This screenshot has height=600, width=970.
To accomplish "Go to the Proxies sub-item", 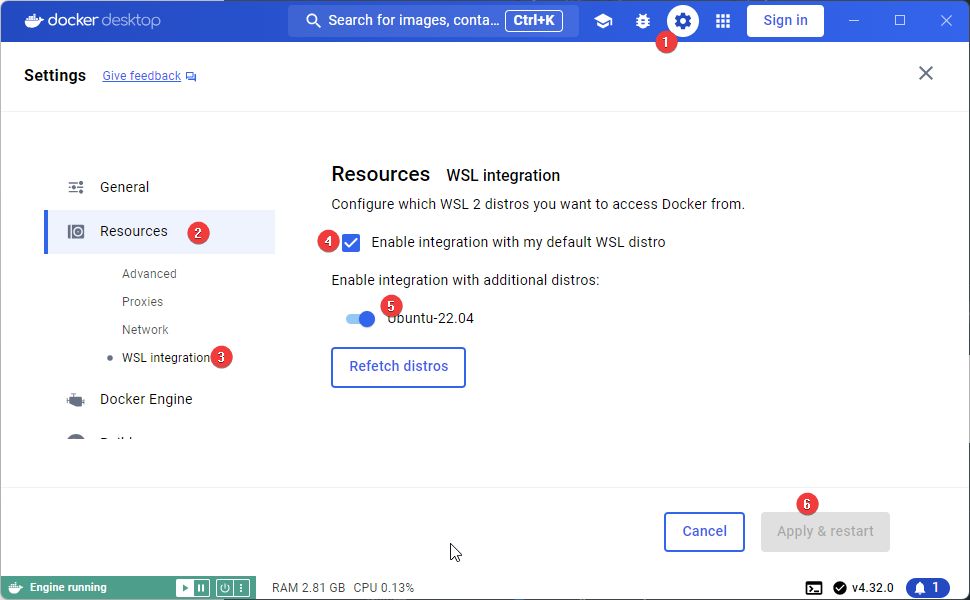I will pyautogui.click(x=142, y=301).
